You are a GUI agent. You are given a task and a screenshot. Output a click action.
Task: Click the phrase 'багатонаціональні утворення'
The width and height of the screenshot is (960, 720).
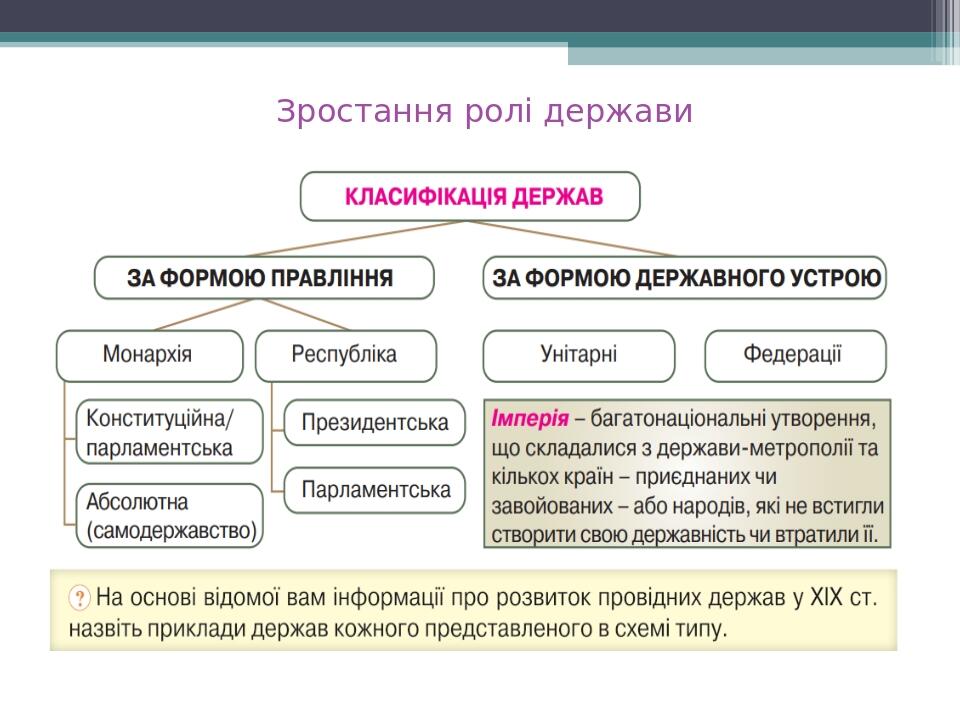coord(733,419)
